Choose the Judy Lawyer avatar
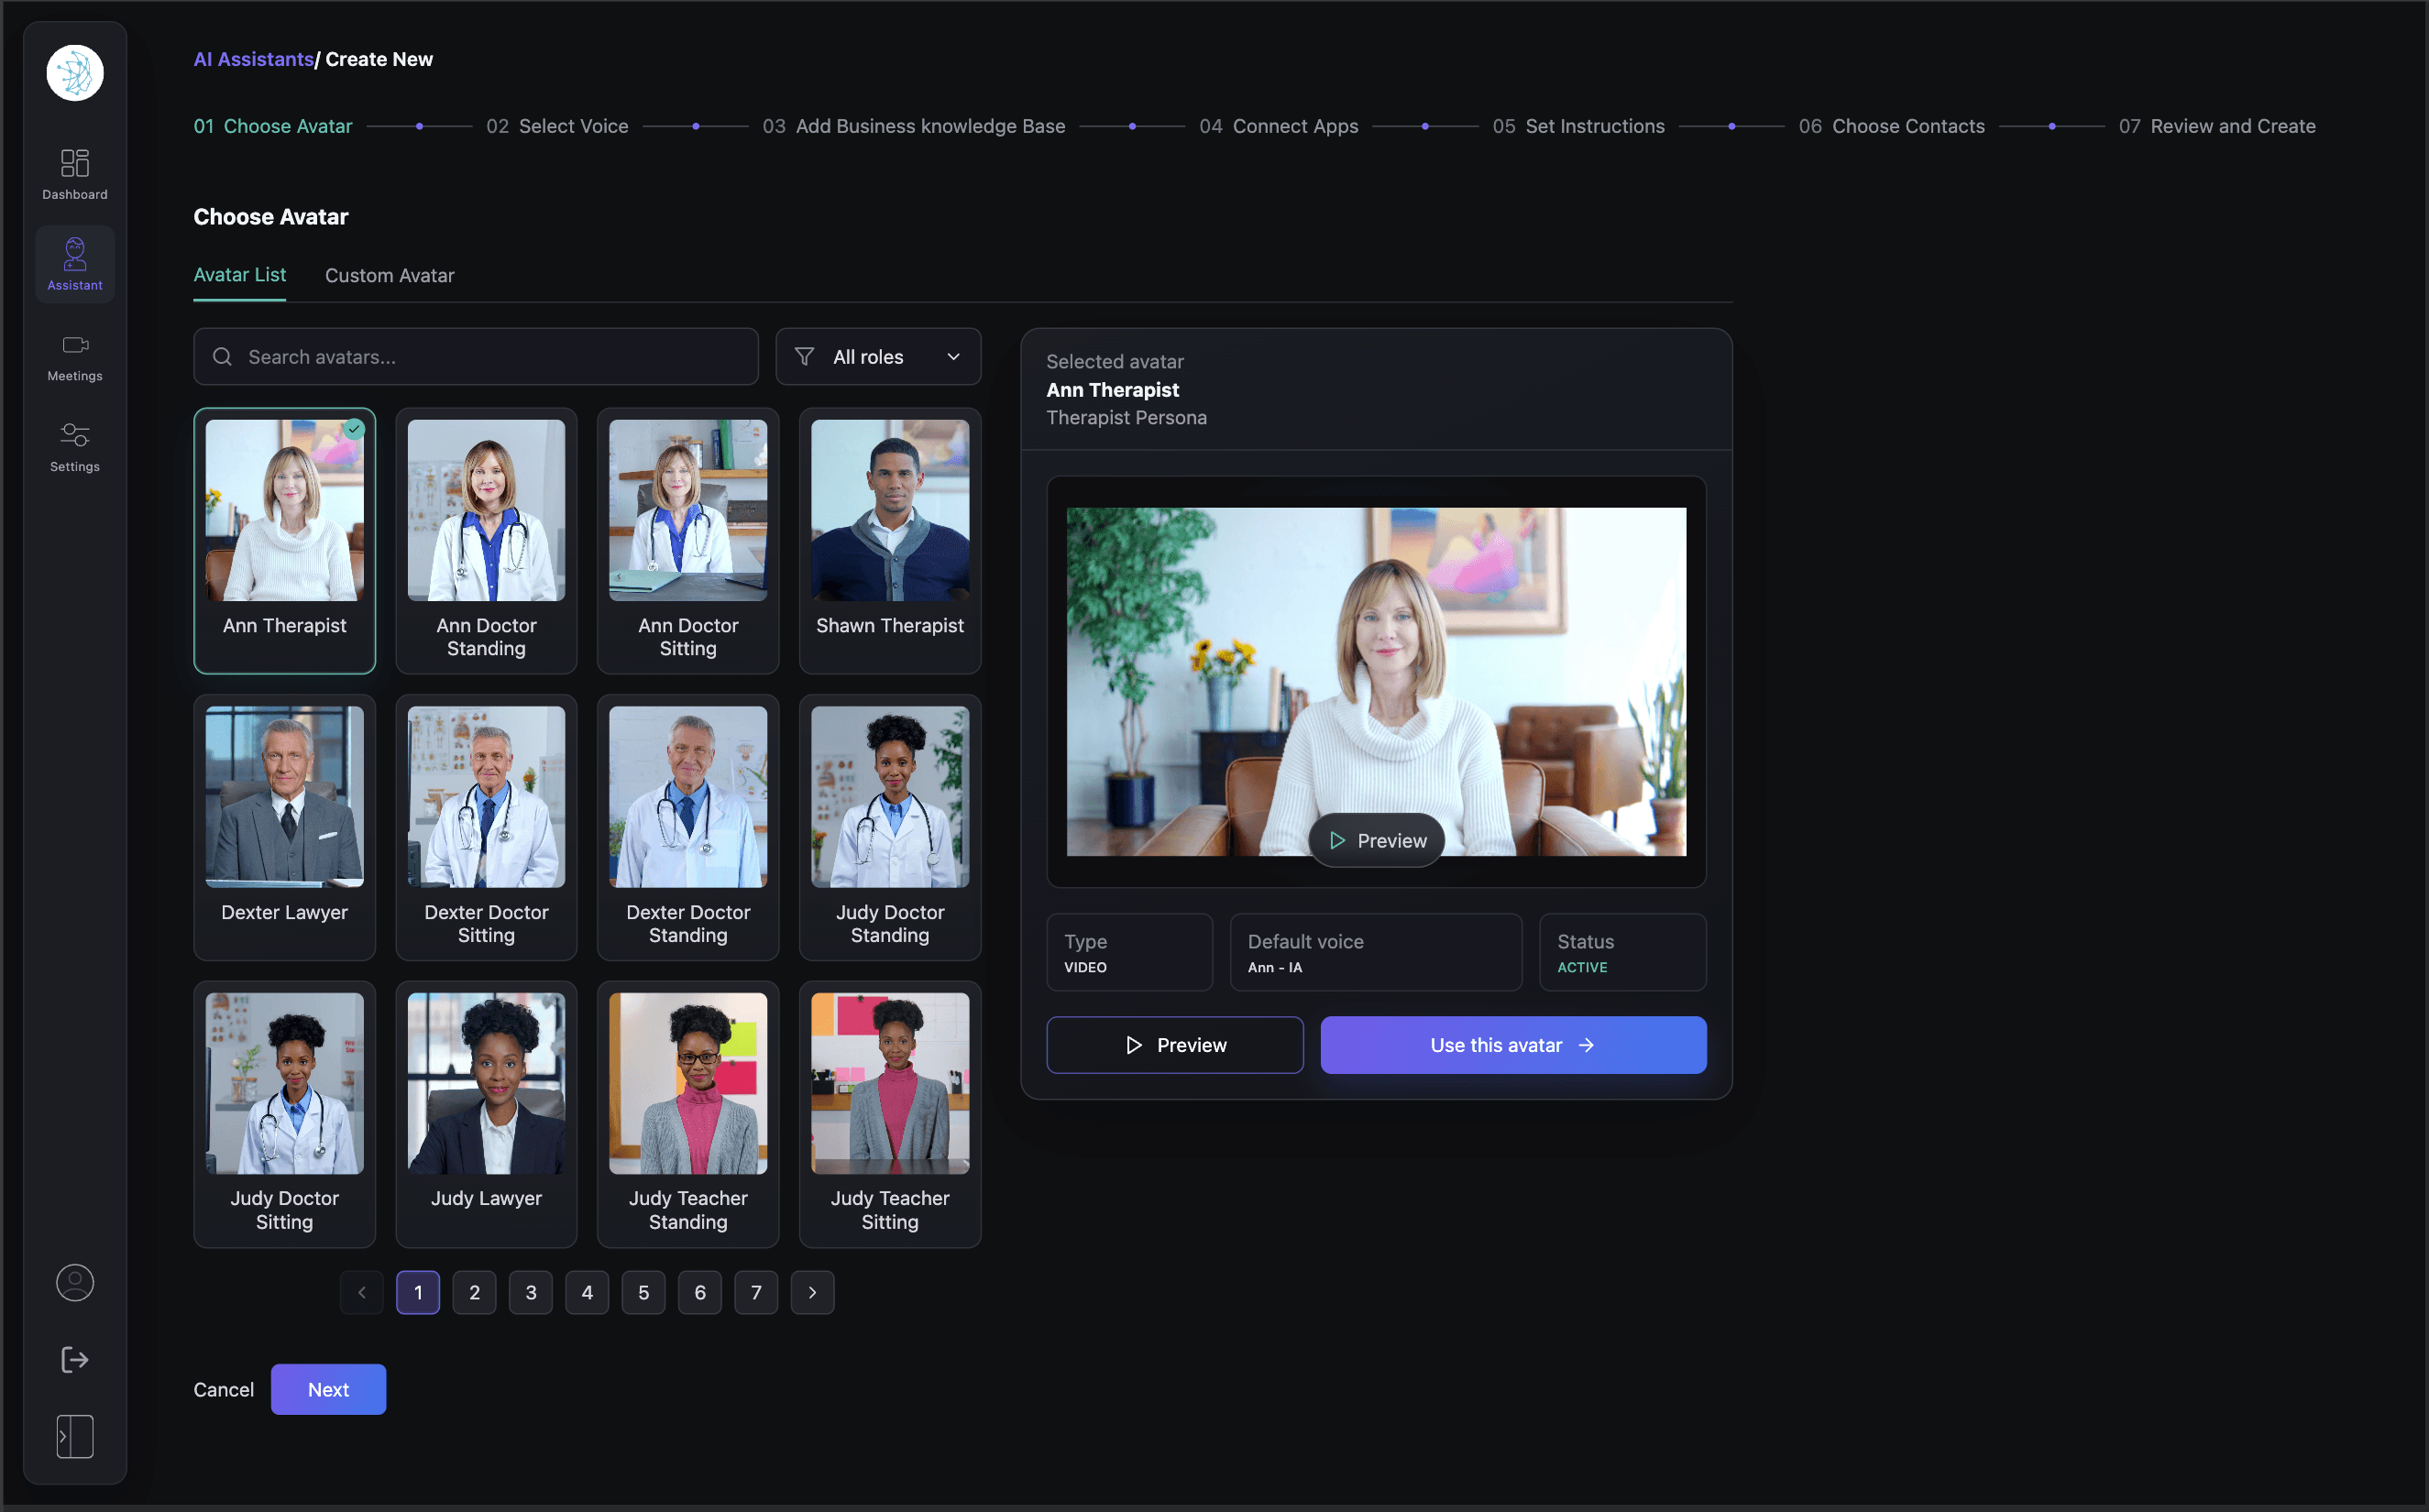 (486, 1114)
